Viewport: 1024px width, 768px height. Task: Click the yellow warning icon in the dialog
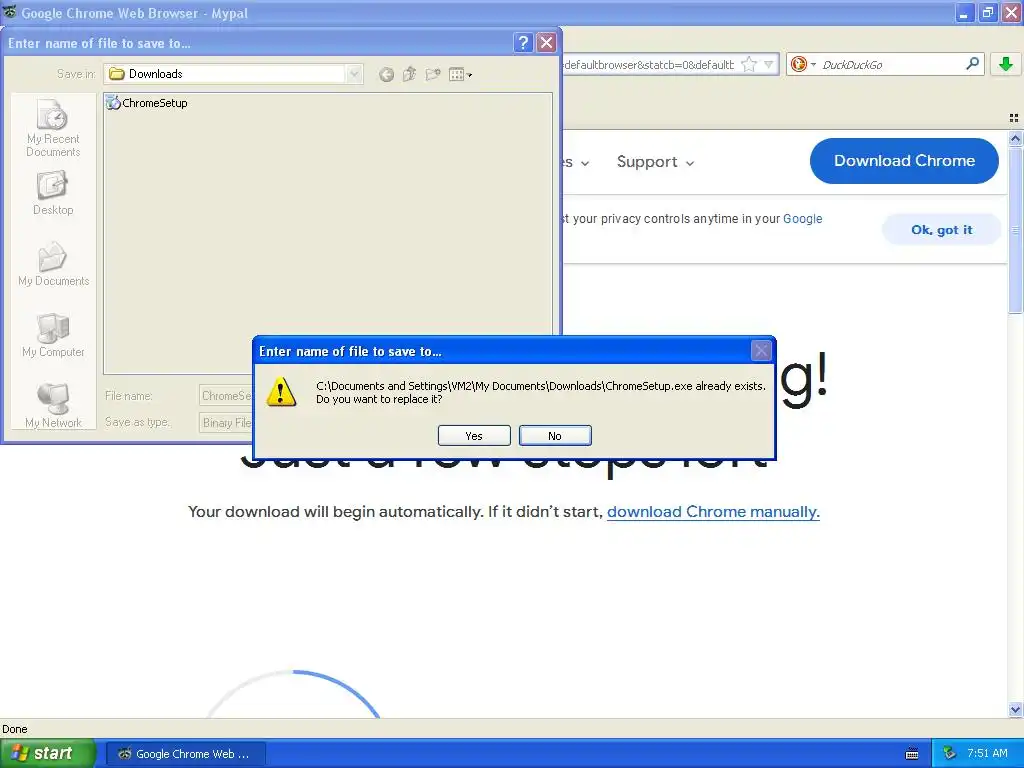pos(281,392)
